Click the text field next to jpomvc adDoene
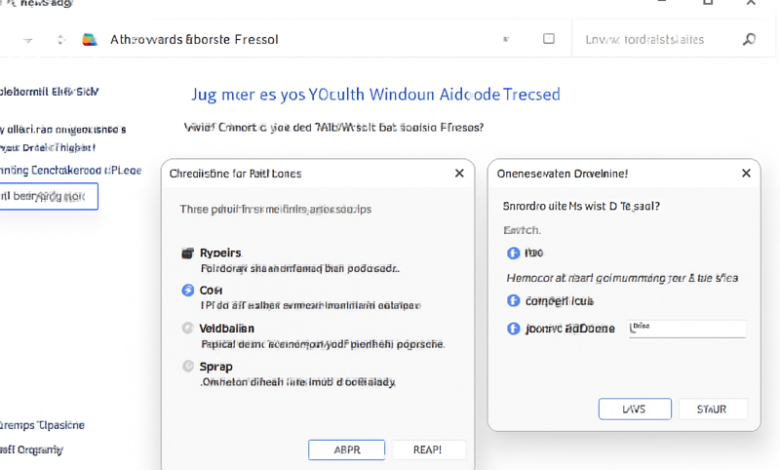Screen dimensions: 780x470 point(687,329)
